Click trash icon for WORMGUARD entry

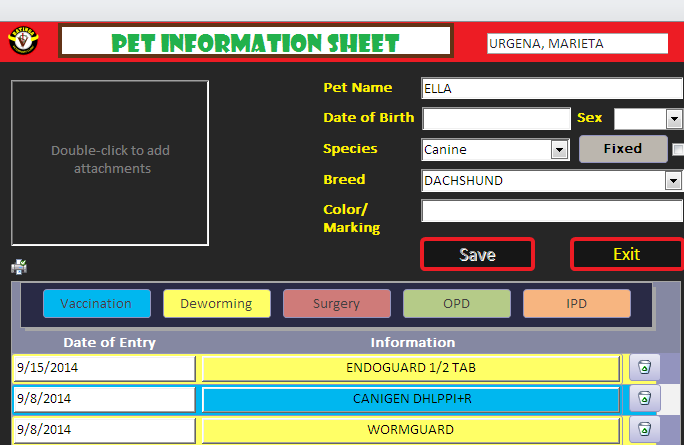click(645, 430)
